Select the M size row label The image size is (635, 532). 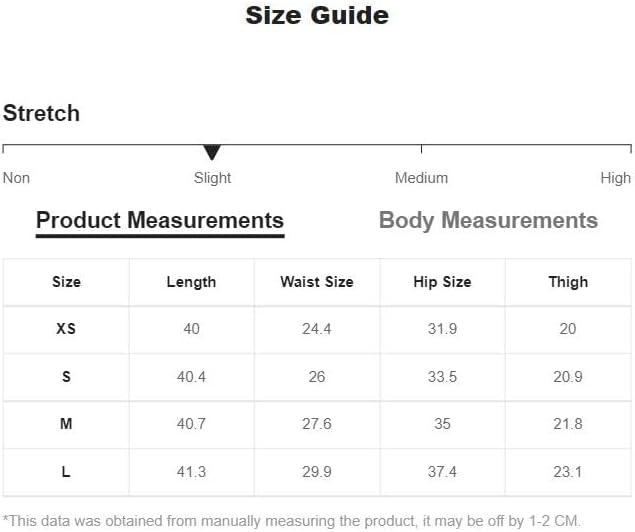point(66,424)
